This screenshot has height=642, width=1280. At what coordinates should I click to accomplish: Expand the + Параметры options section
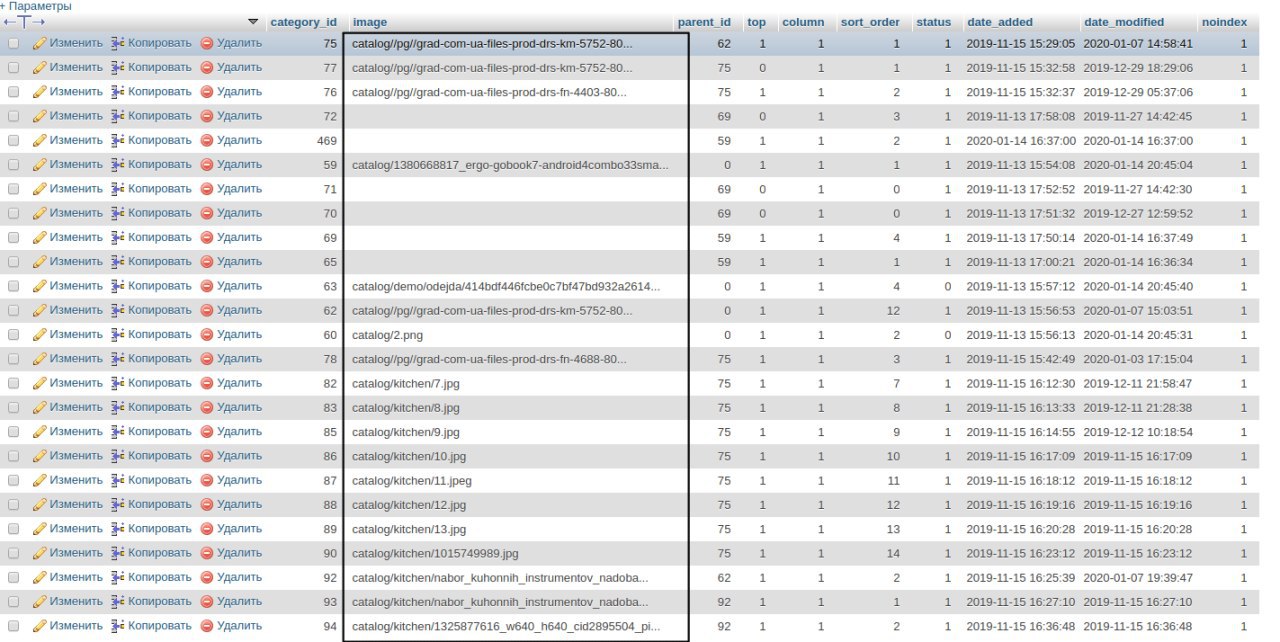coord(36,6)
